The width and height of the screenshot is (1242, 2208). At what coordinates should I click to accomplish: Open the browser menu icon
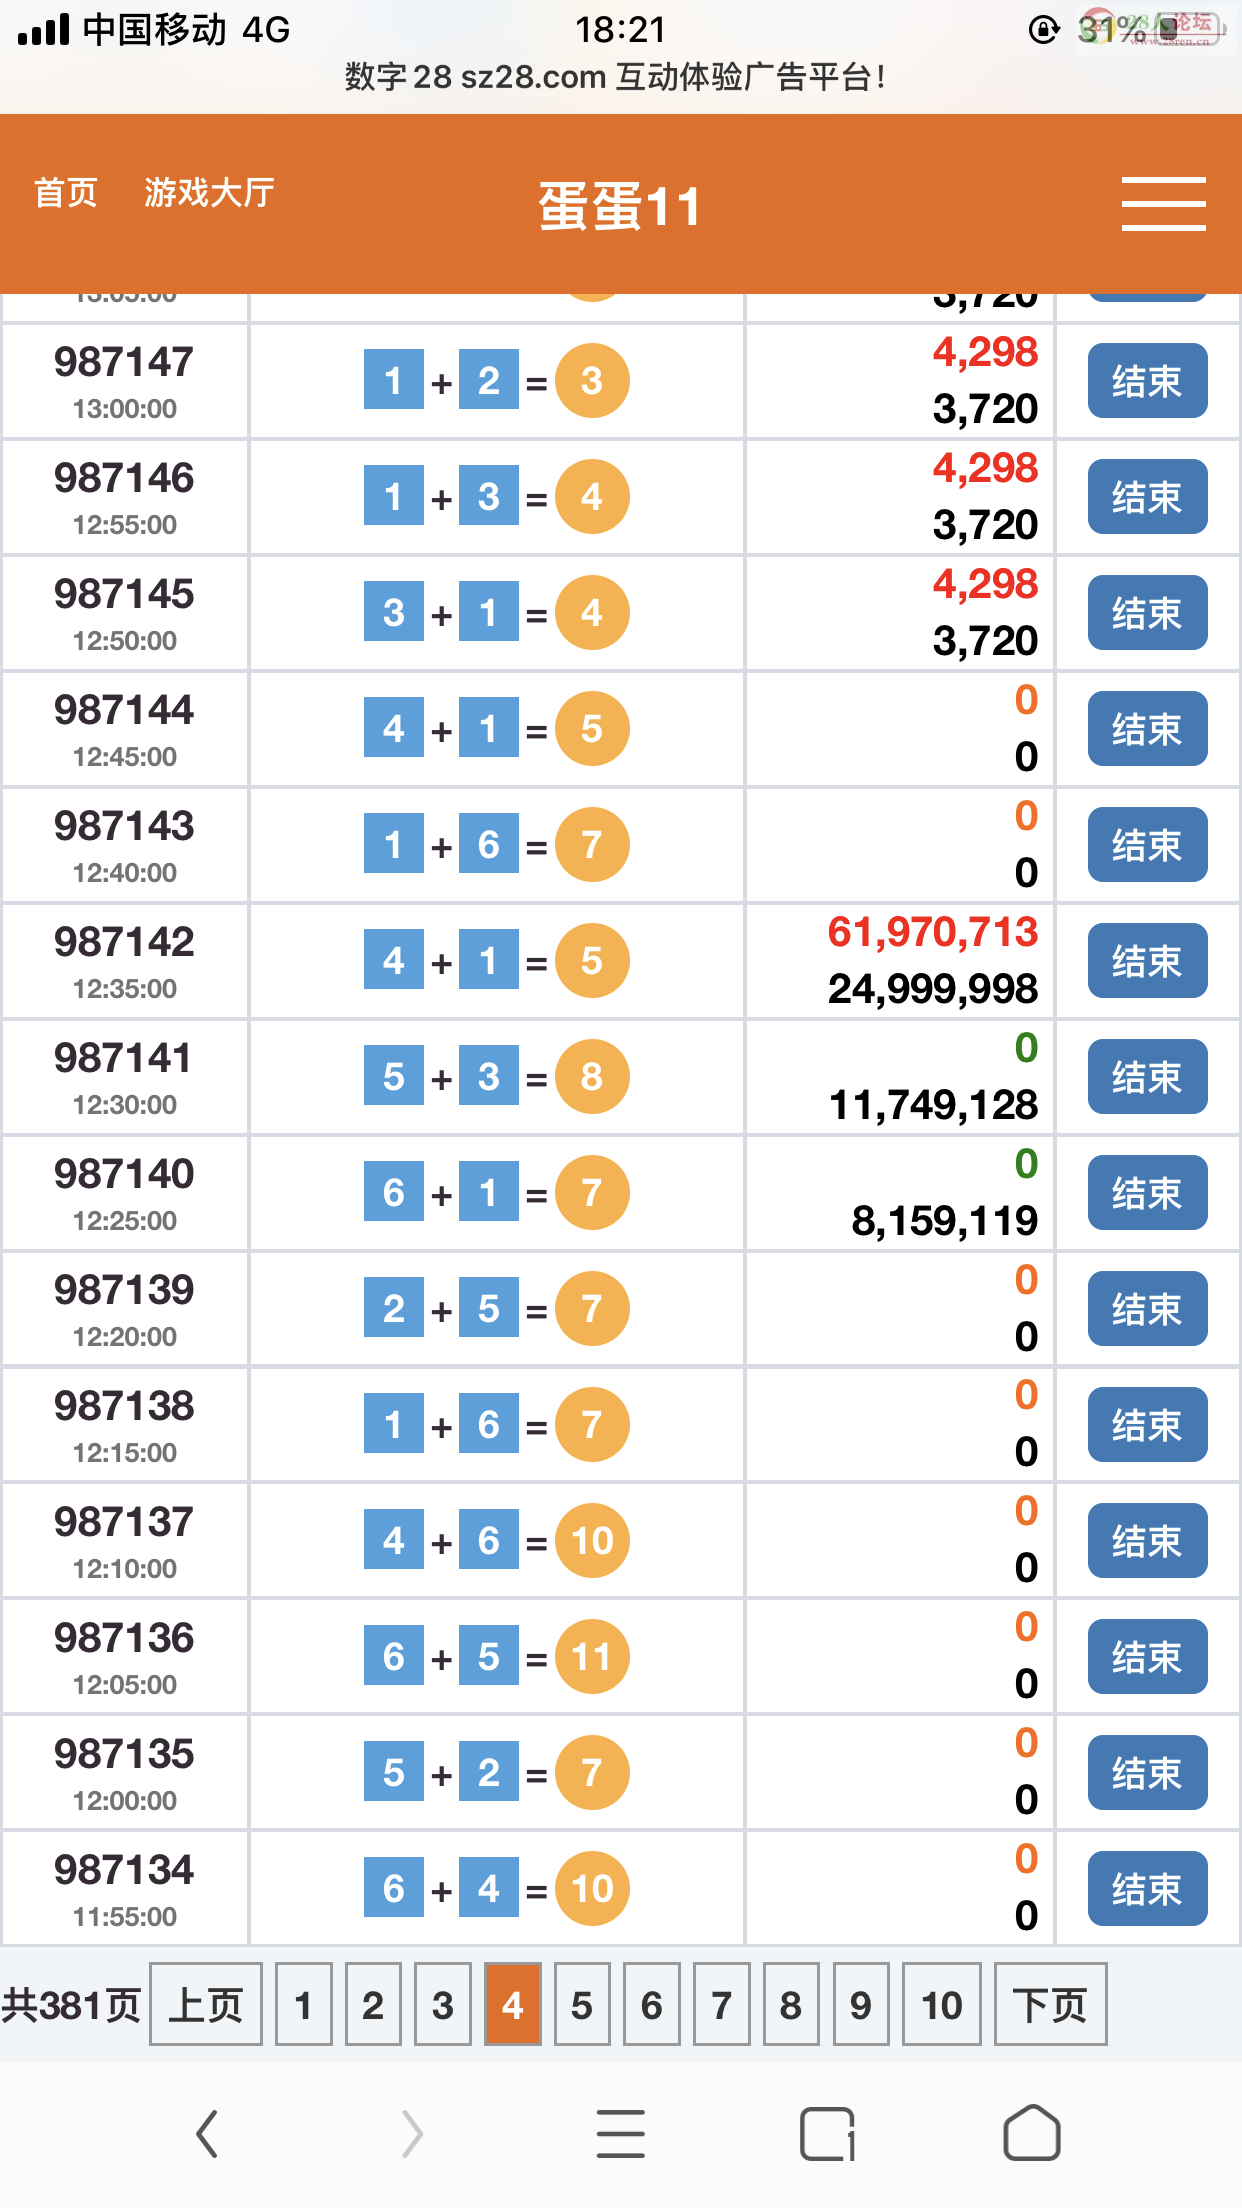[620, 2134]
